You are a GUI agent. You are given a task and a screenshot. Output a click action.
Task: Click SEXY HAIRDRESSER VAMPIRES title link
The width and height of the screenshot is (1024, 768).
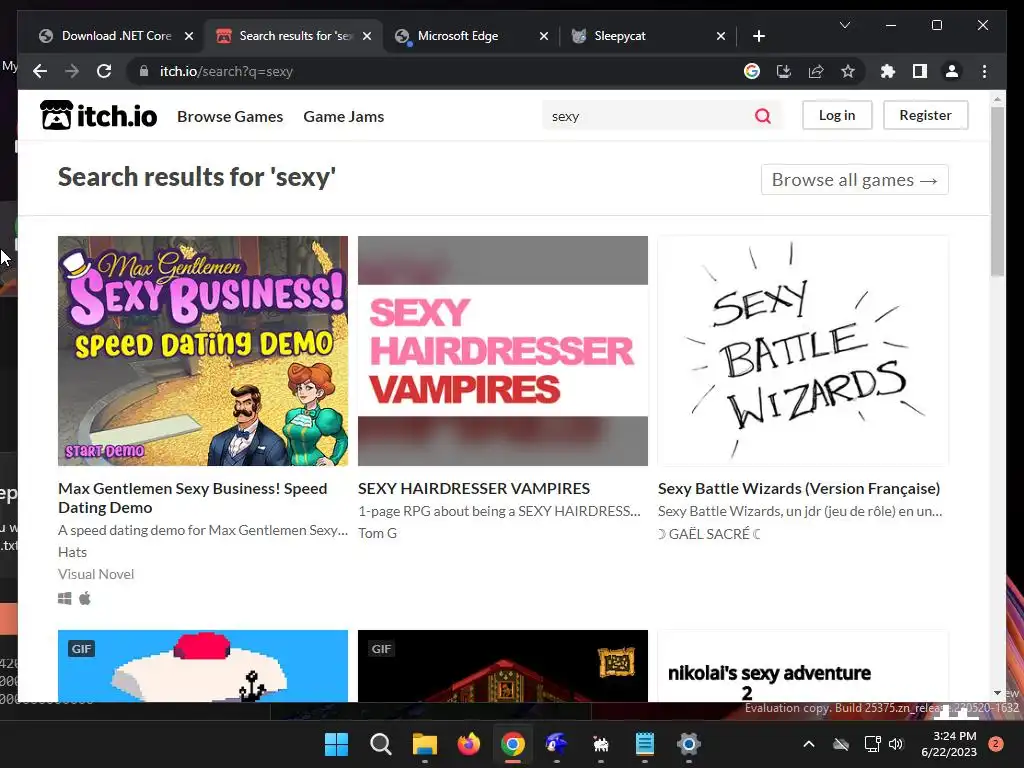[x=473, y=488]
